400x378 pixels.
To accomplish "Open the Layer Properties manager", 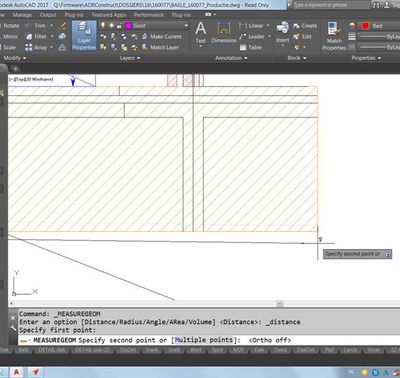I will (x=84, y=36).
